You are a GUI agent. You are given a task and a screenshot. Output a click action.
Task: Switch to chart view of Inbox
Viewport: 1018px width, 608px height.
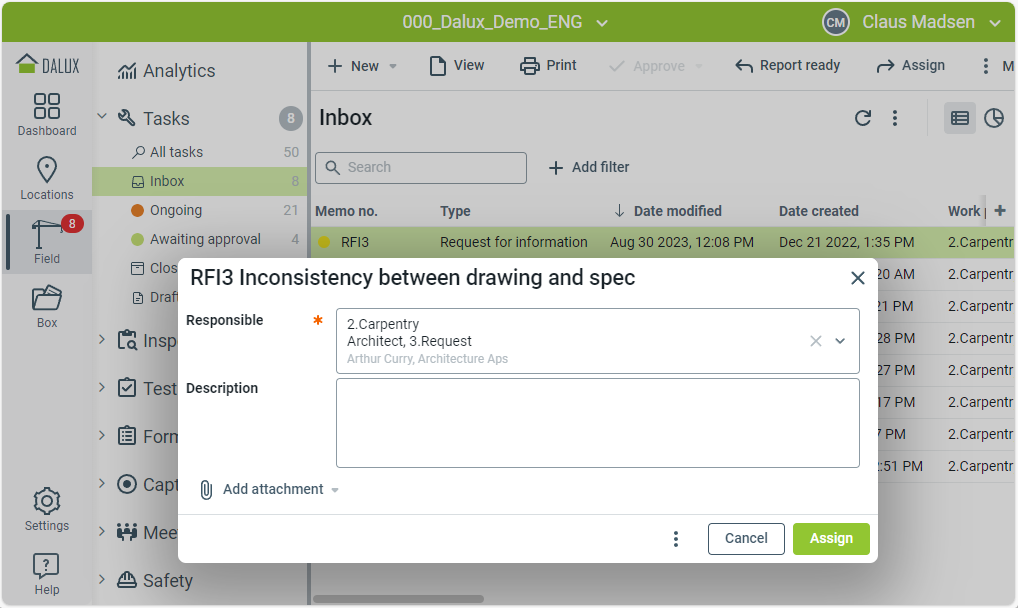(993, 118)
